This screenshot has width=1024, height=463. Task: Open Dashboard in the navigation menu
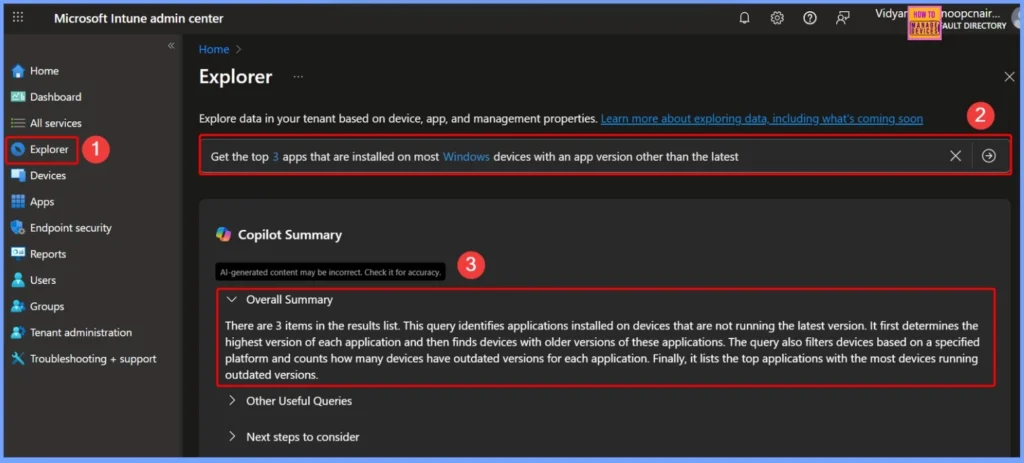point(56,97)
